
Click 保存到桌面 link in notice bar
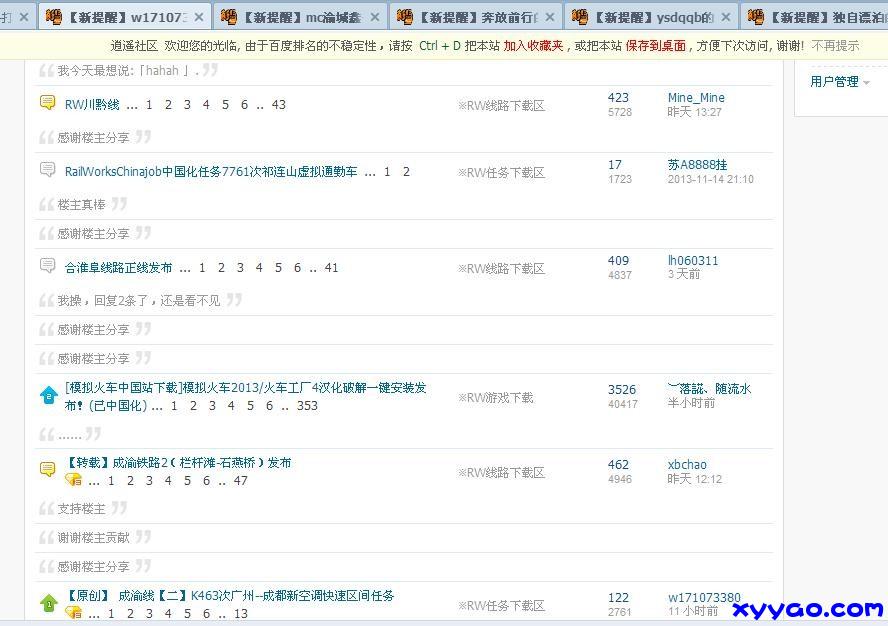pyautogui.click(x=655, y=46)
